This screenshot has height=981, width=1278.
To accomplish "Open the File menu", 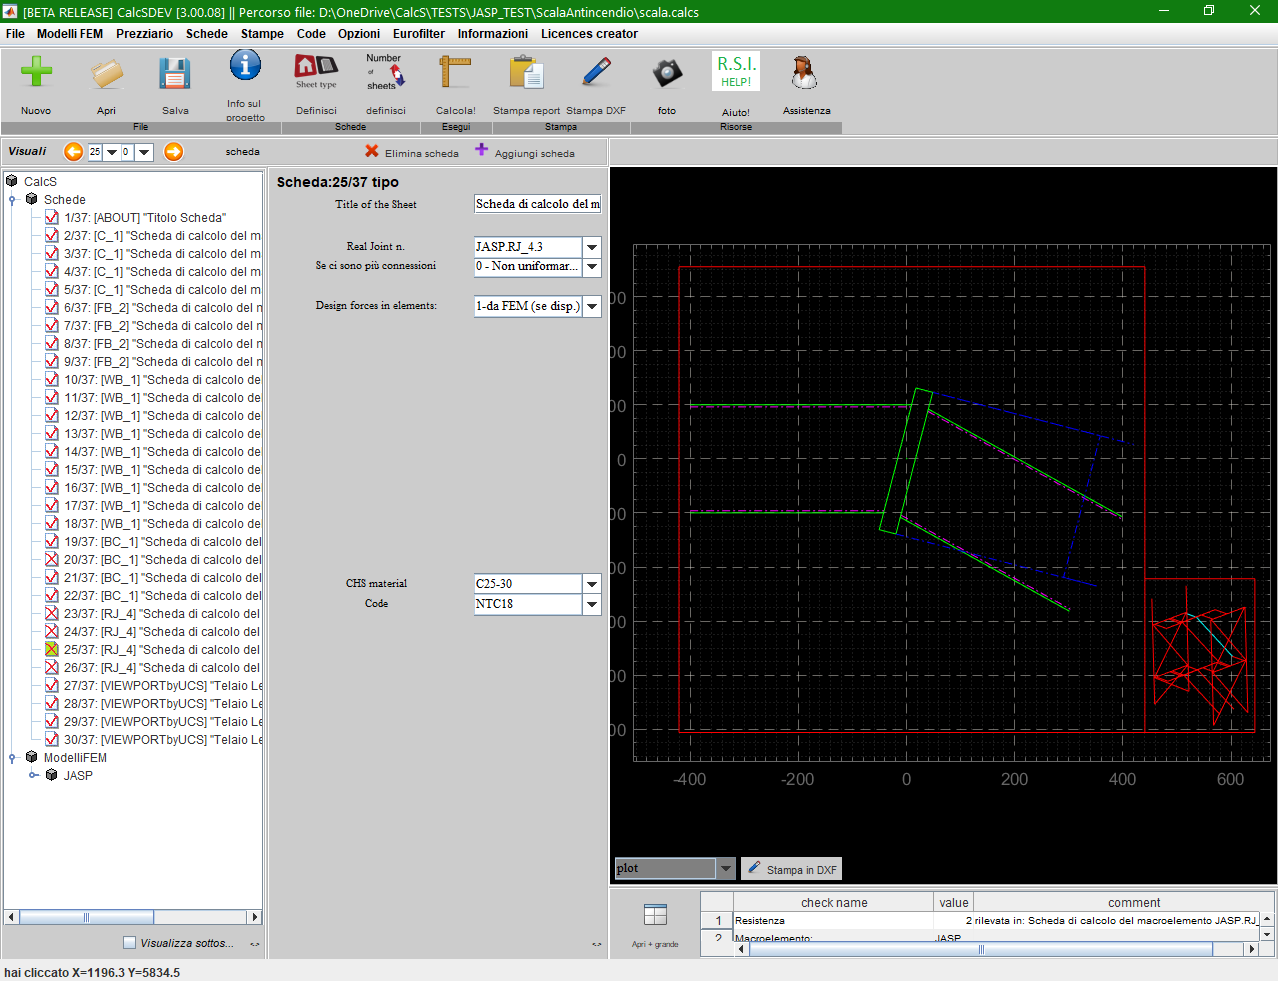I will (15, 33).
